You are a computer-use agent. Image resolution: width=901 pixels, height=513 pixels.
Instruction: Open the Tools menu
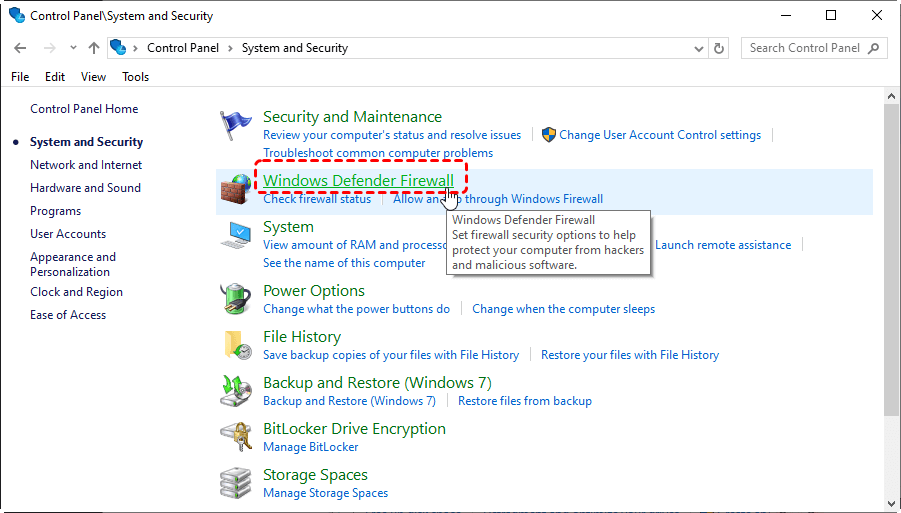135,77
